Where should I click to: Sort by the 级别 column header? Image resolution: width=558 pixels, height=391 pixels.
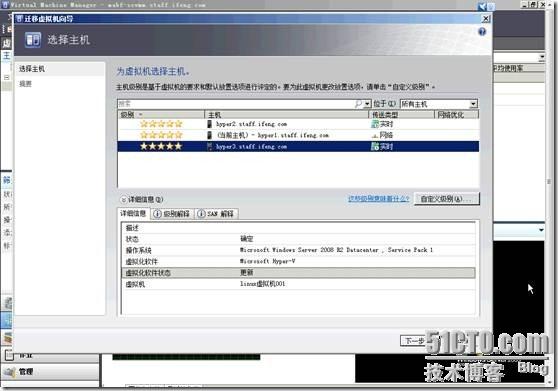point(161,115)
